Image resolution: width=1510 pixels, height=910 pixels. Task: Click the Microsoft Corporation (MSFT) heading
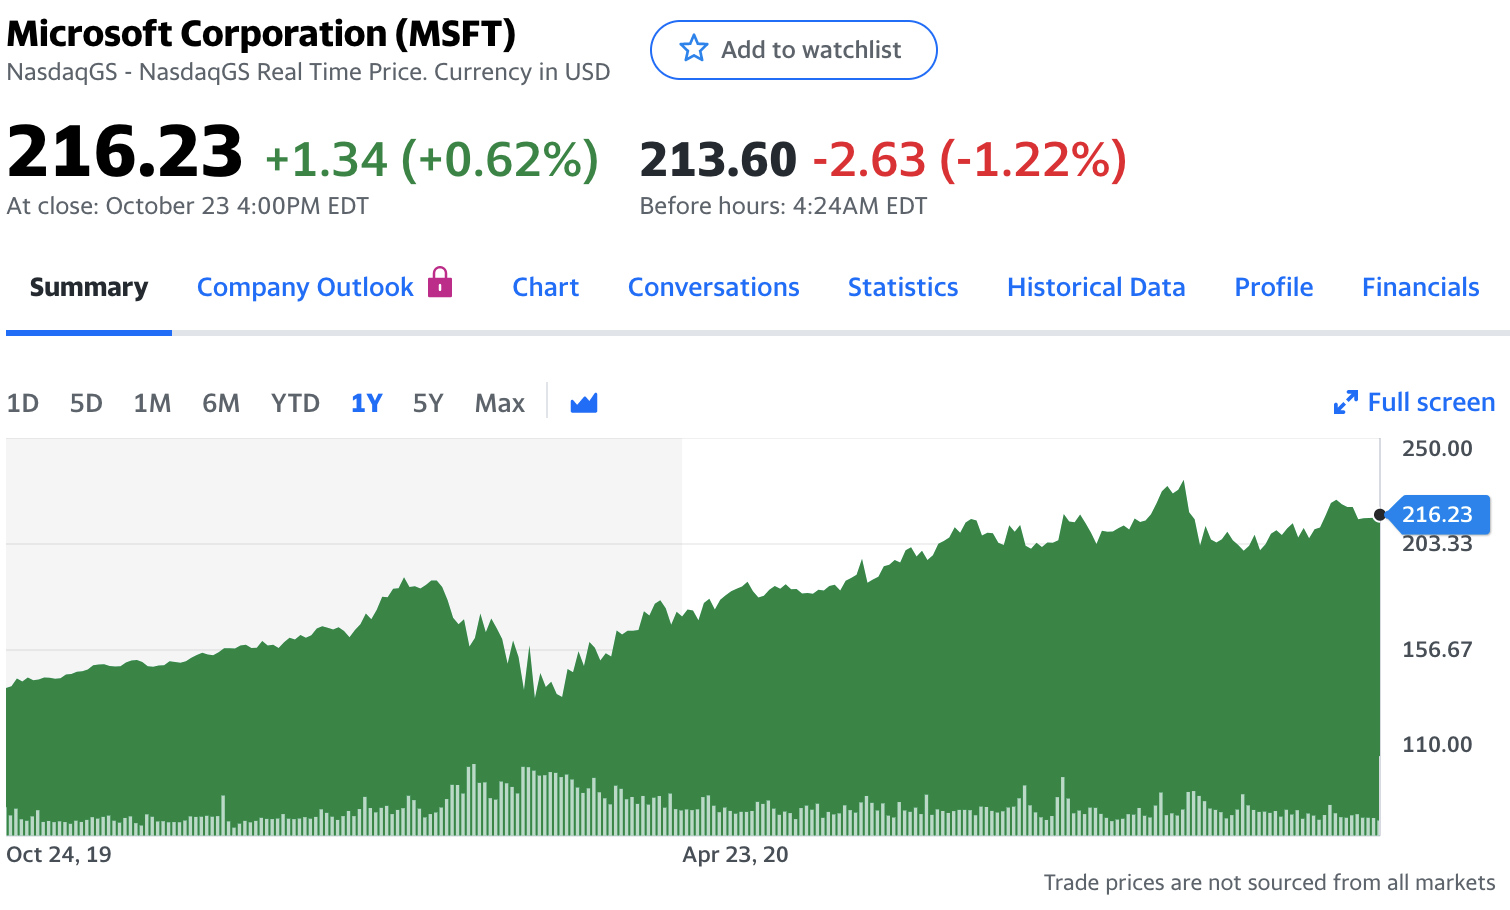point(261,34)
